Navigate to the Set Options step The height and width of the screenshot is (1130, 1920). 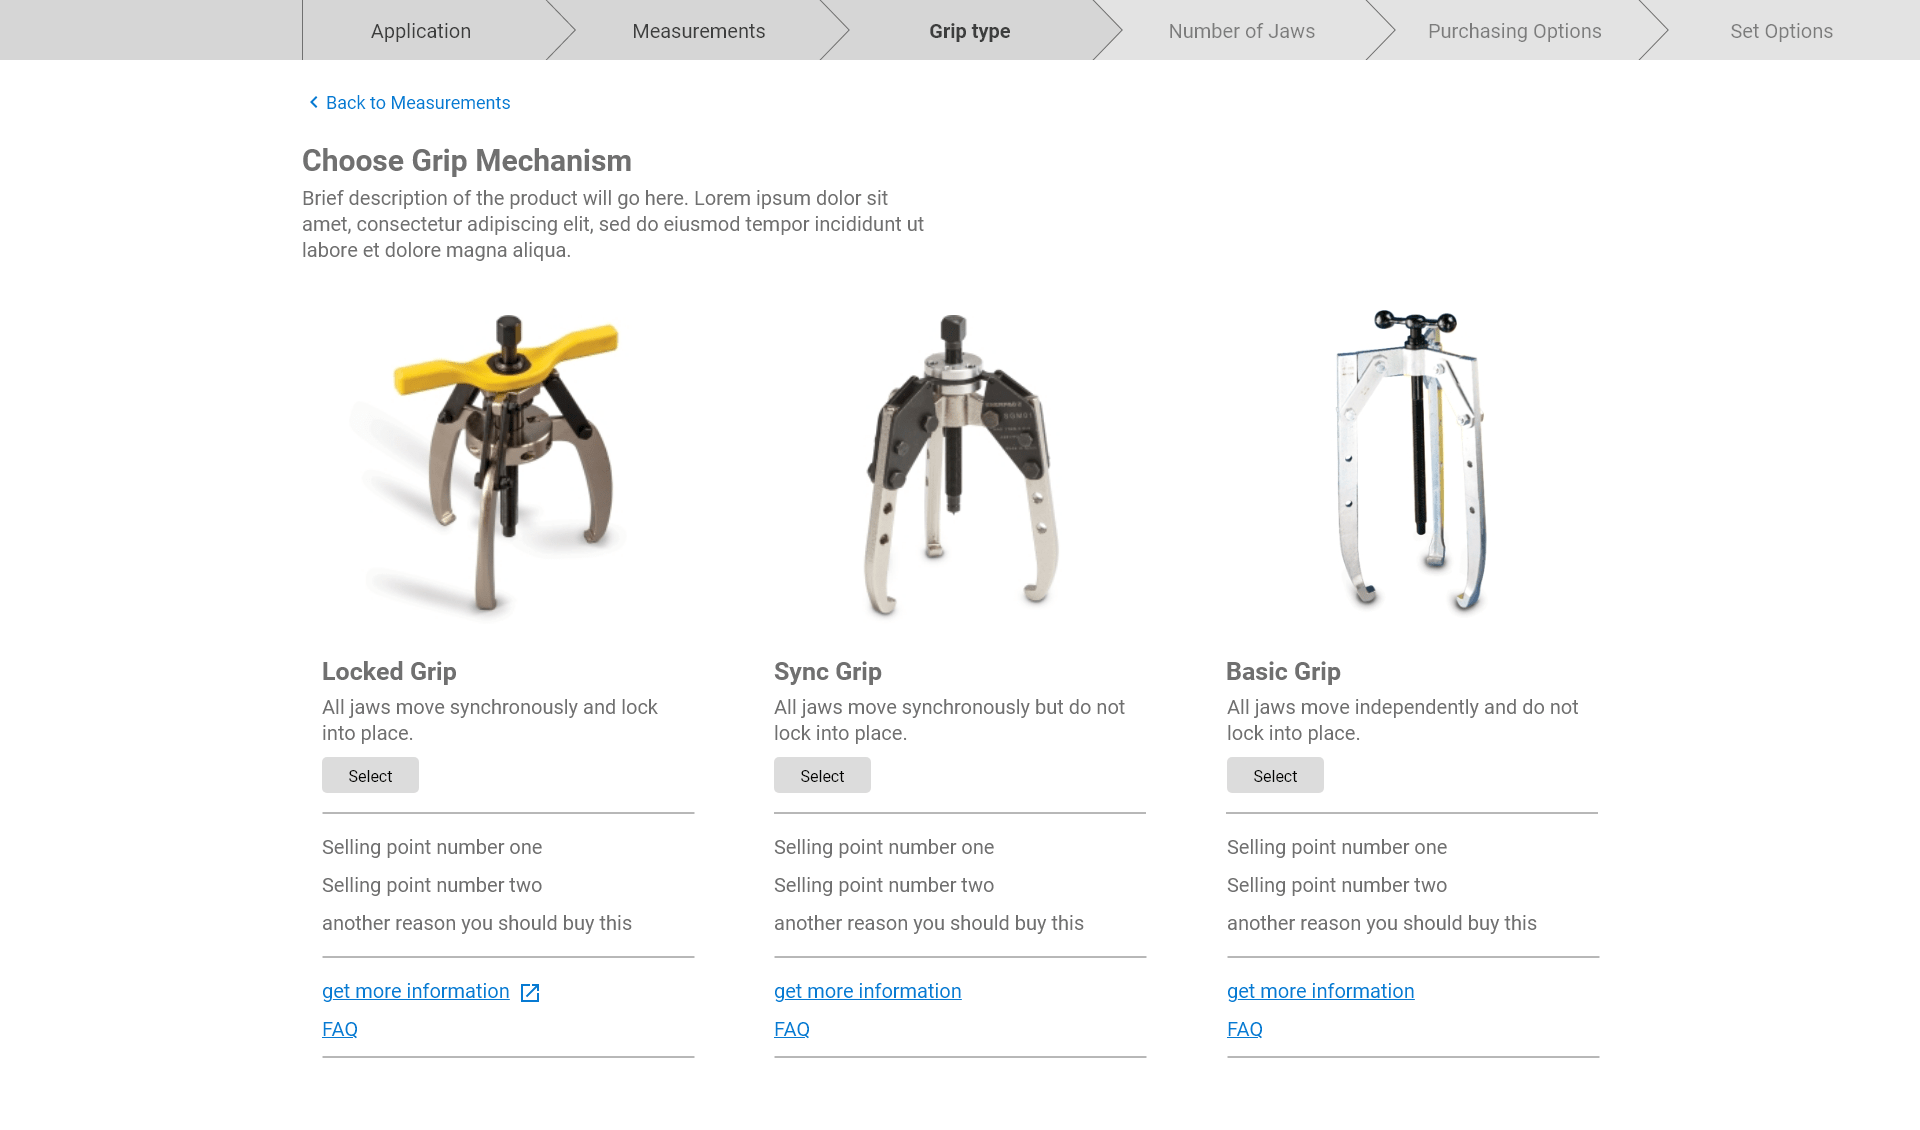pos(1781,31)
